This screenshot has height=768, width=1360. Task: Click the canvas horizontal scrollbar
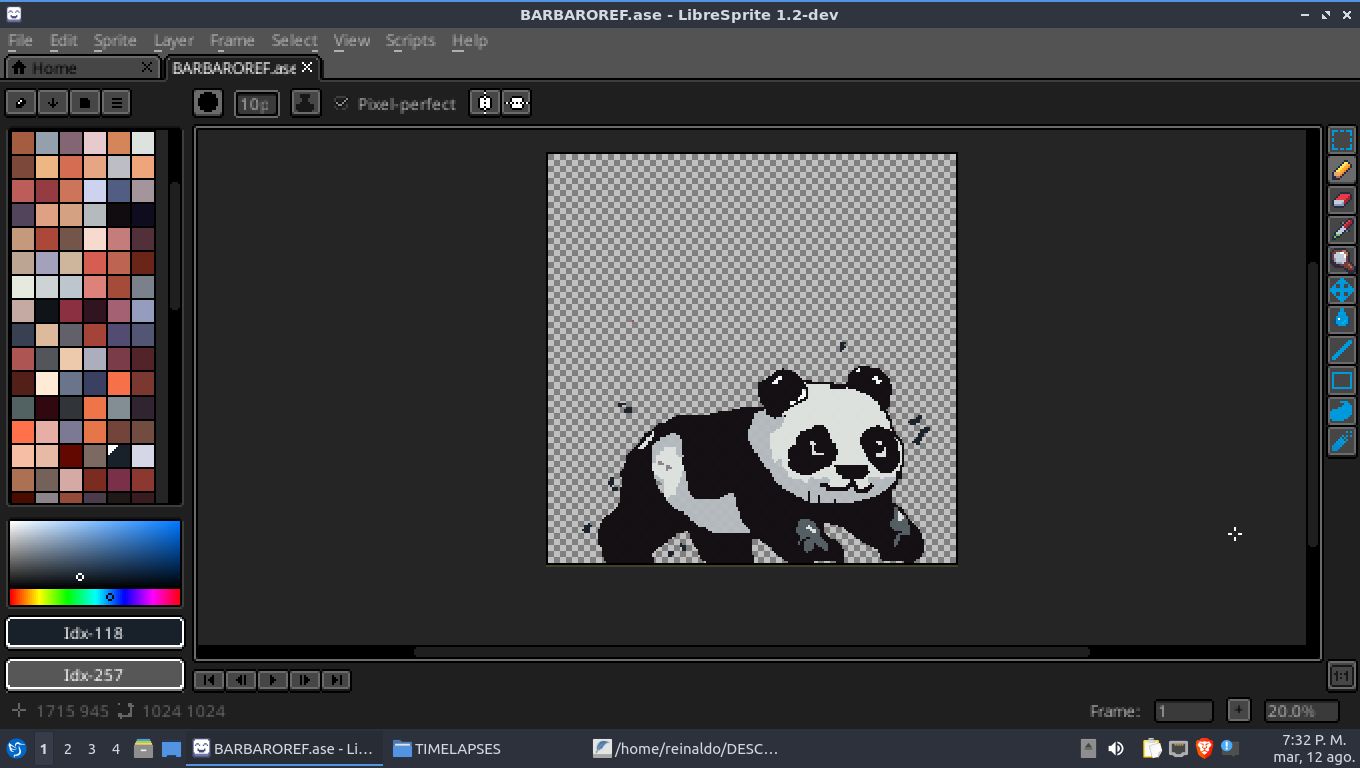click(x=751, y=652)
